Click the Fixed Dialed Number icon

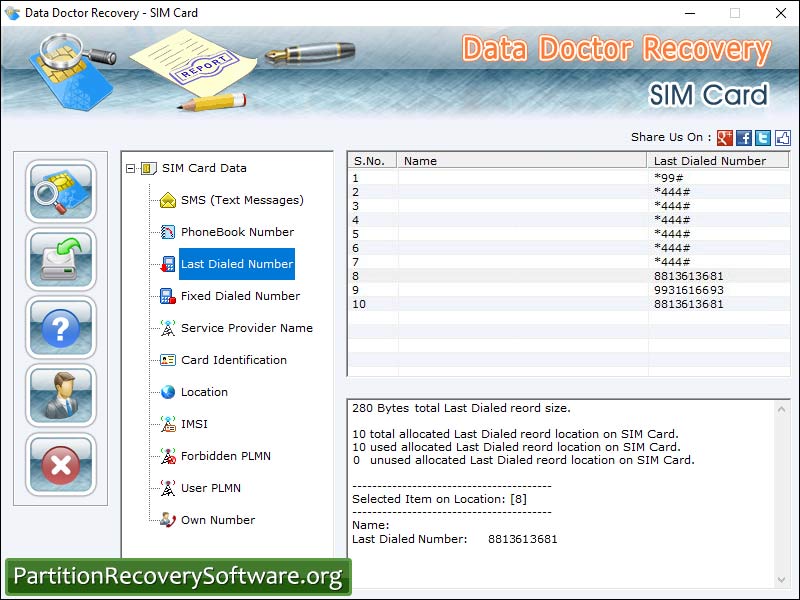click(x=168, y=296)
